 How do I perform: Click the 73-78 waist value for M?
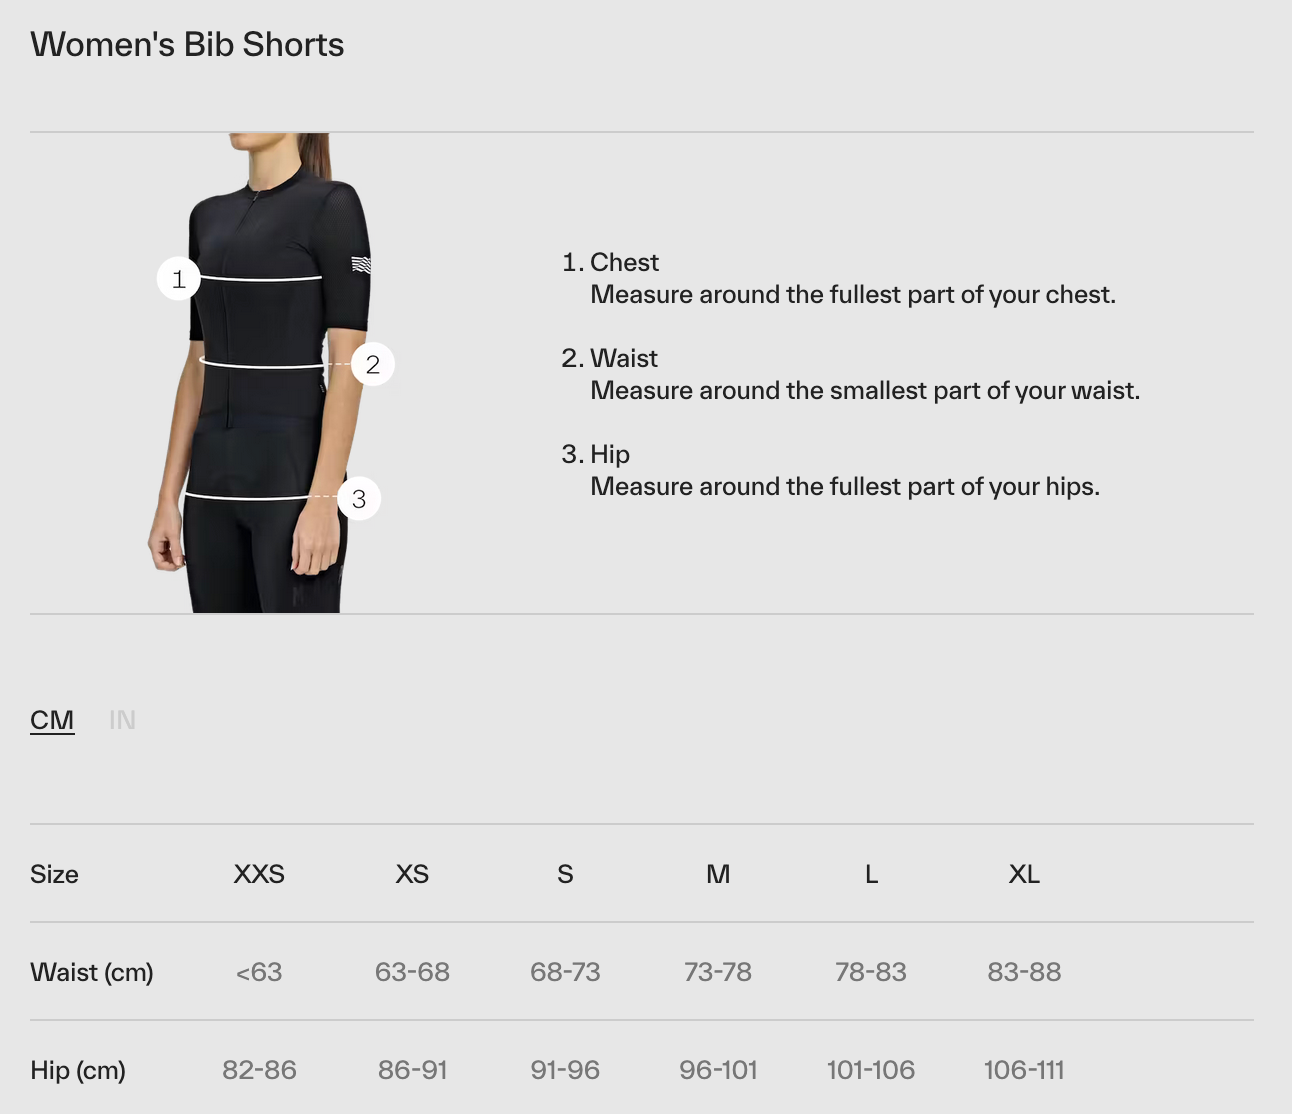point(718,972)
